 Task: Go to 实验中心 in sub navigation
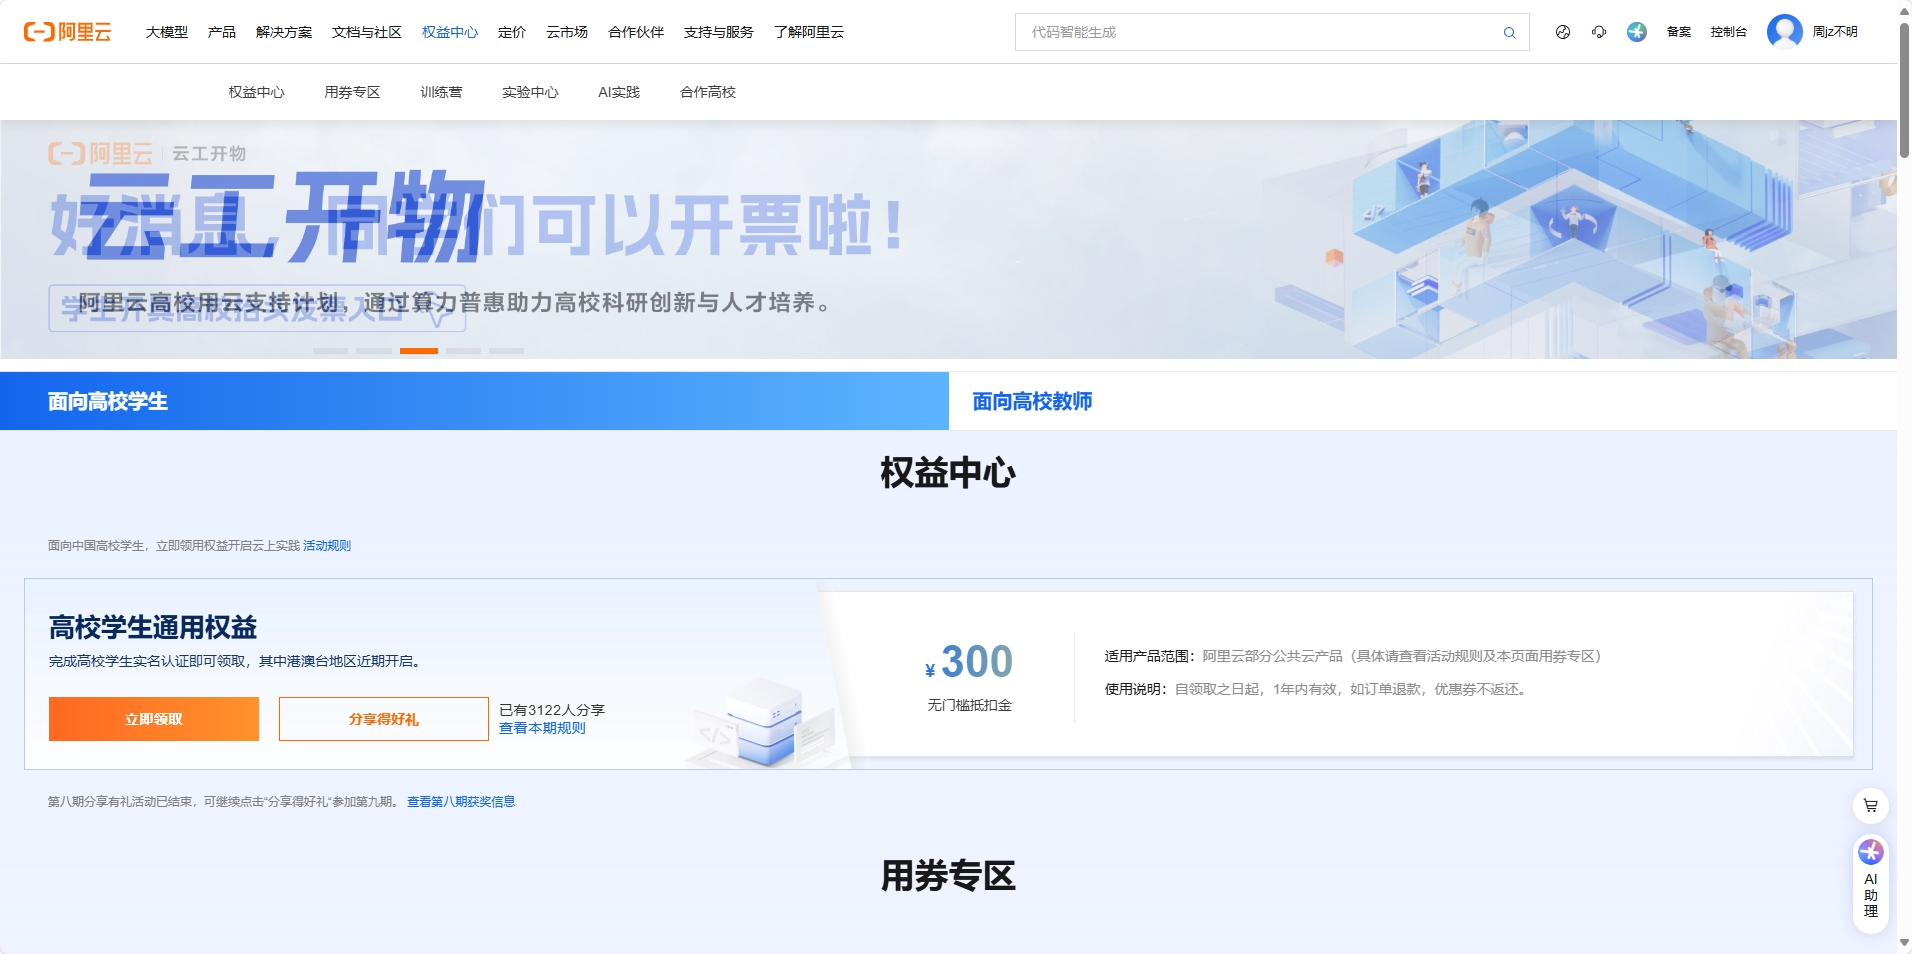[530, 92]
